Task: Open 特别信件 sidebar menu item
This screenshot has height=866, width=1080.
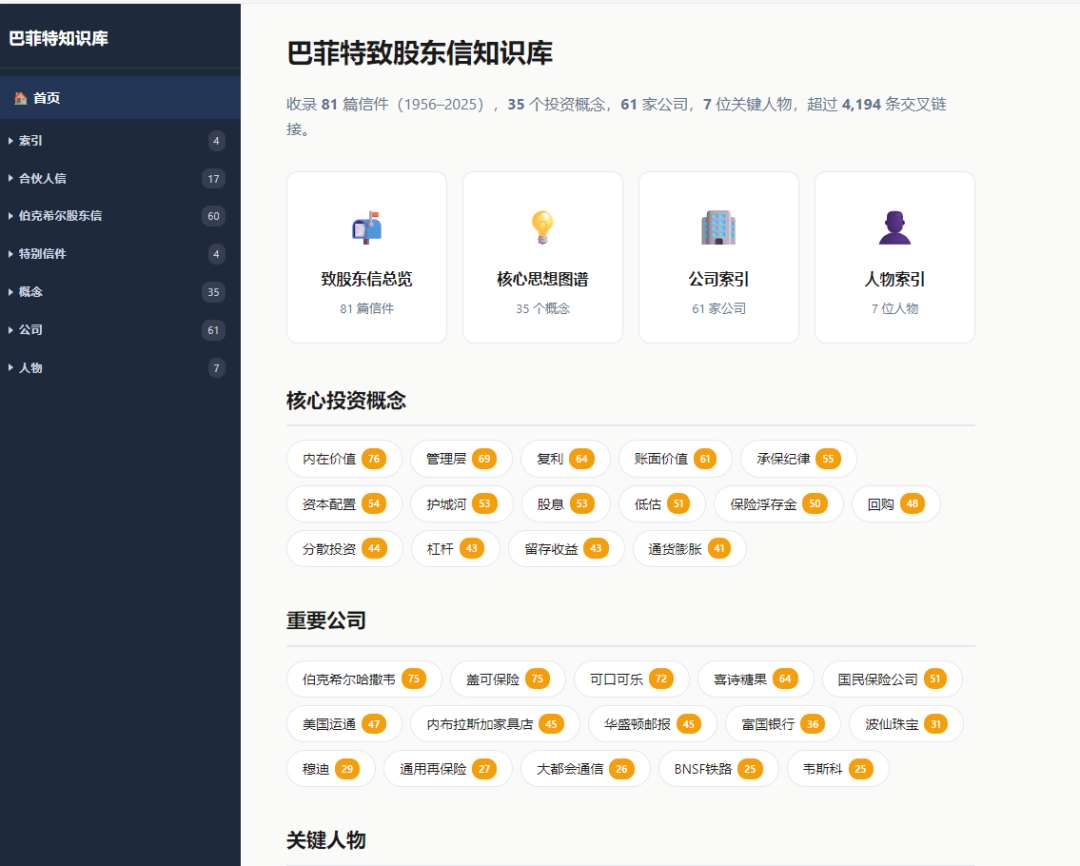Action: (120, 254)
